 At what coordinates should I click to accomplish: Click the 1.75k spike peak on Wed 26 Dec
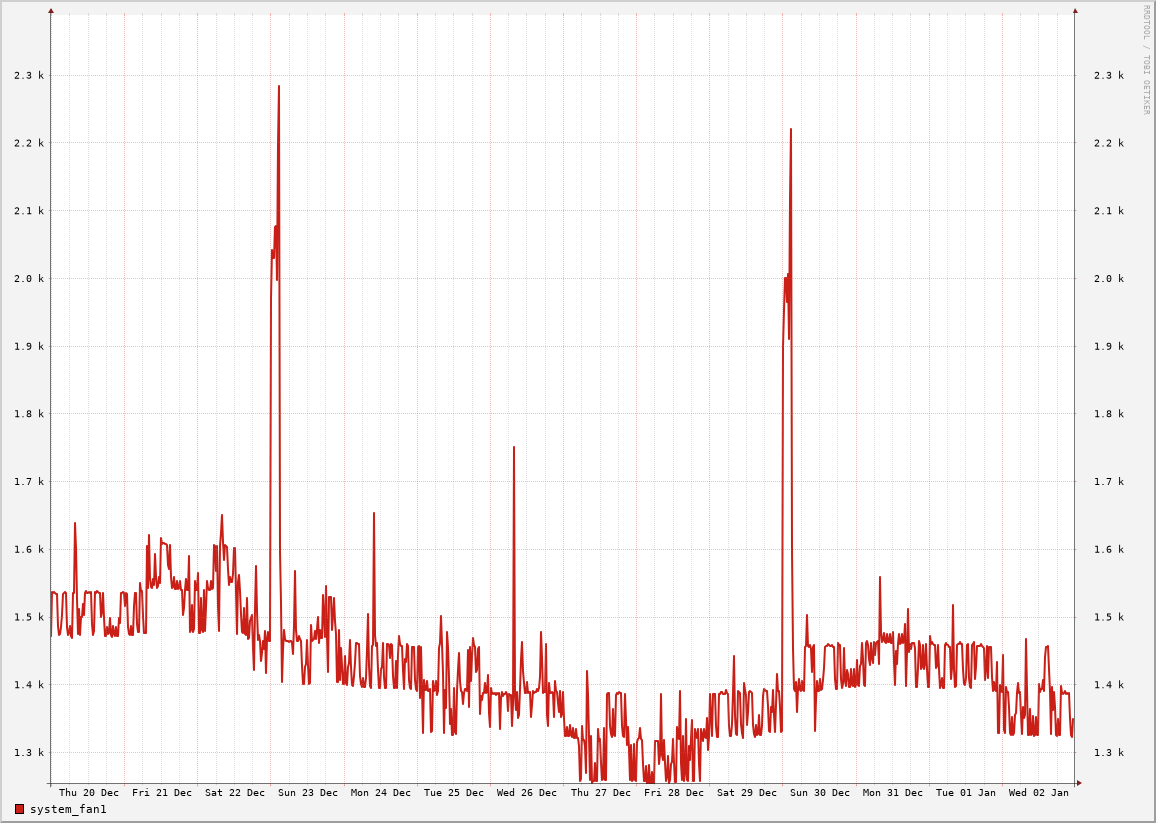point(514,448)
